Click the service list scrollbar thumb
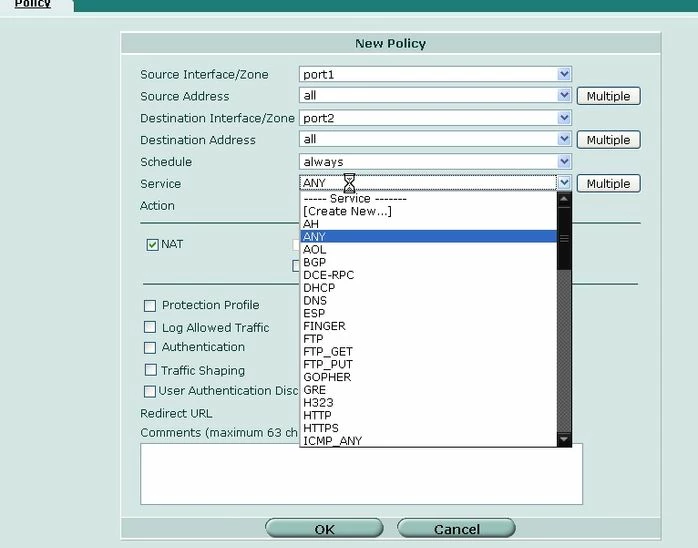This screenshot has width=698, height=548. click(x=564, y=238)
